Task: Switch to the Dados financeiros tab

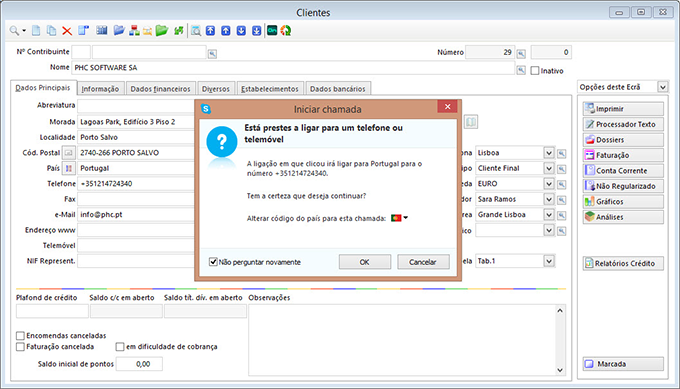Action: point(160,88)
